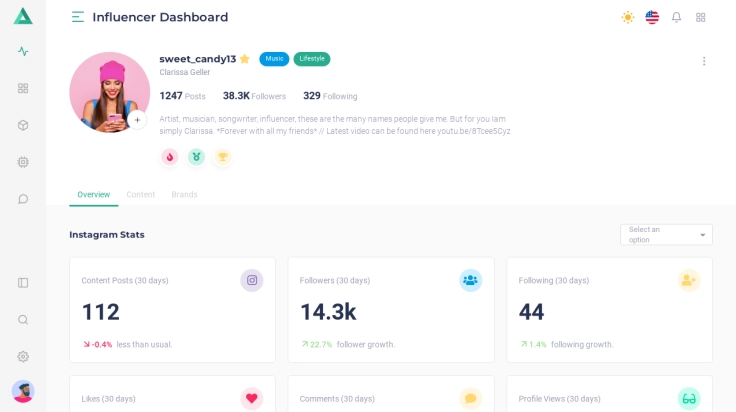Click the user avatar at sidebar bottom

coord(23,391)
